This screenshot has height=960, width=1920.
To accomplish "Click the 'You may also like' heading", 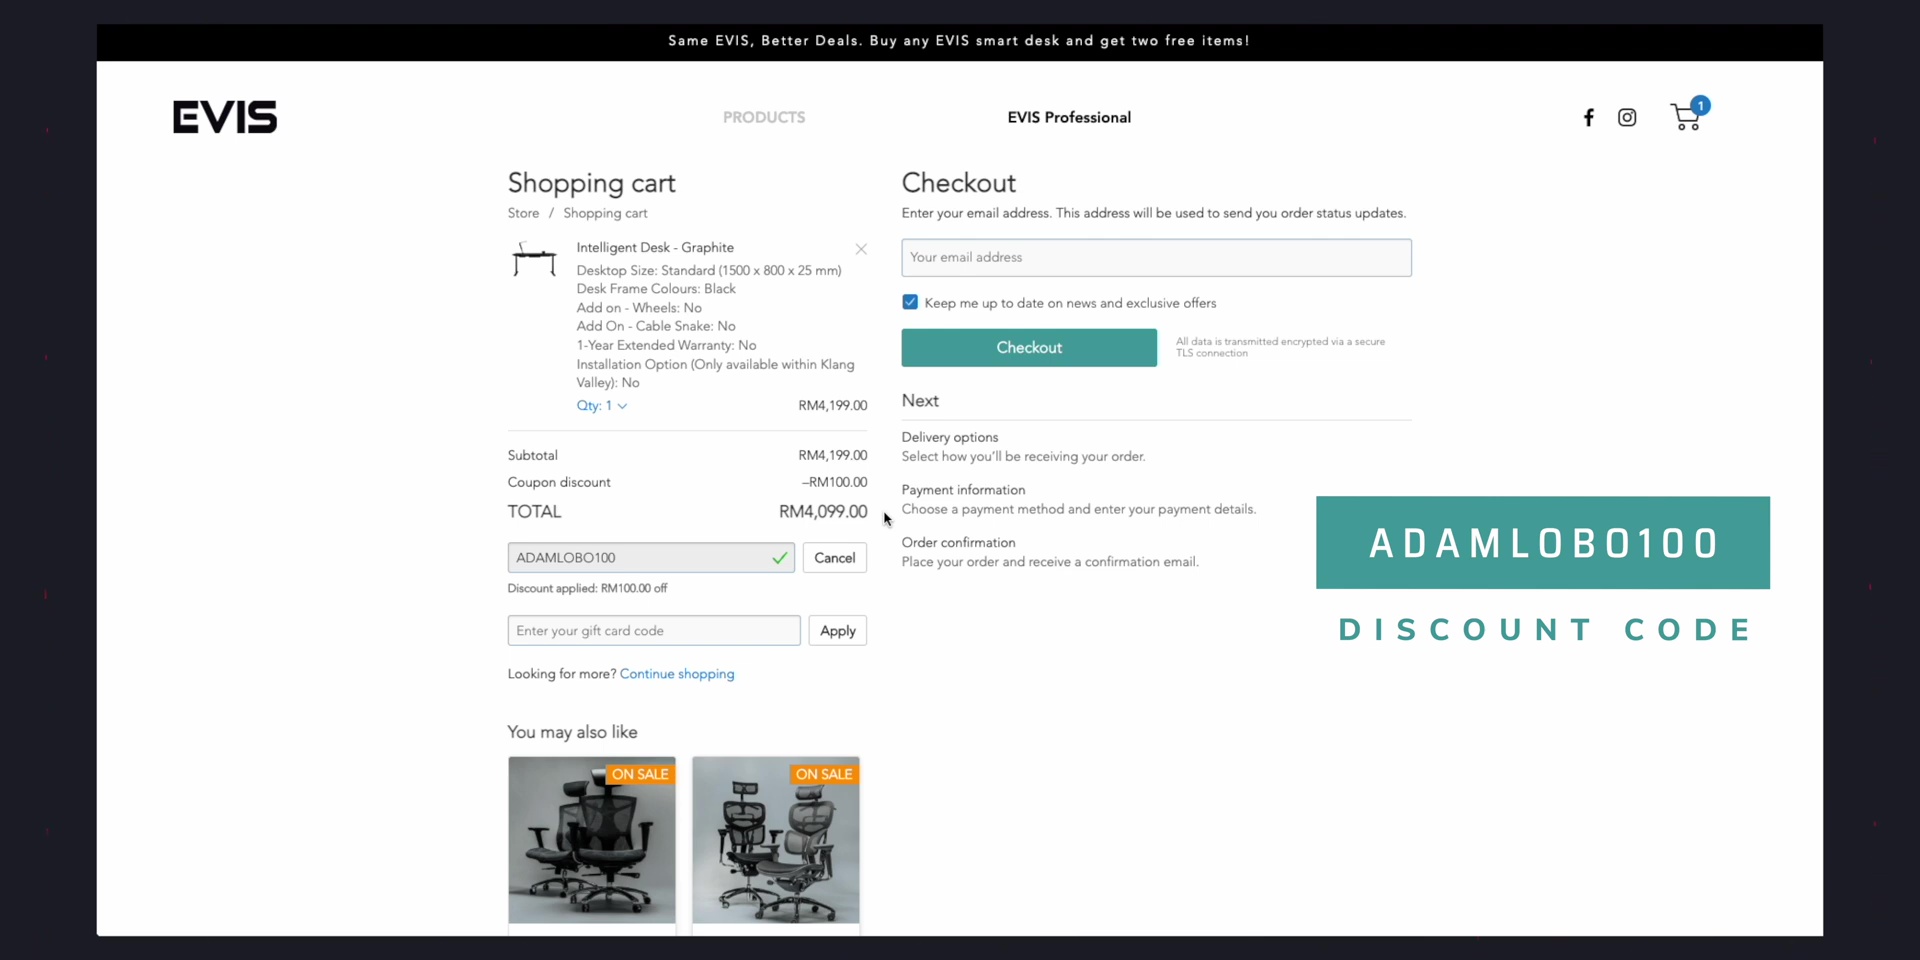I will (x=572, y=732).
